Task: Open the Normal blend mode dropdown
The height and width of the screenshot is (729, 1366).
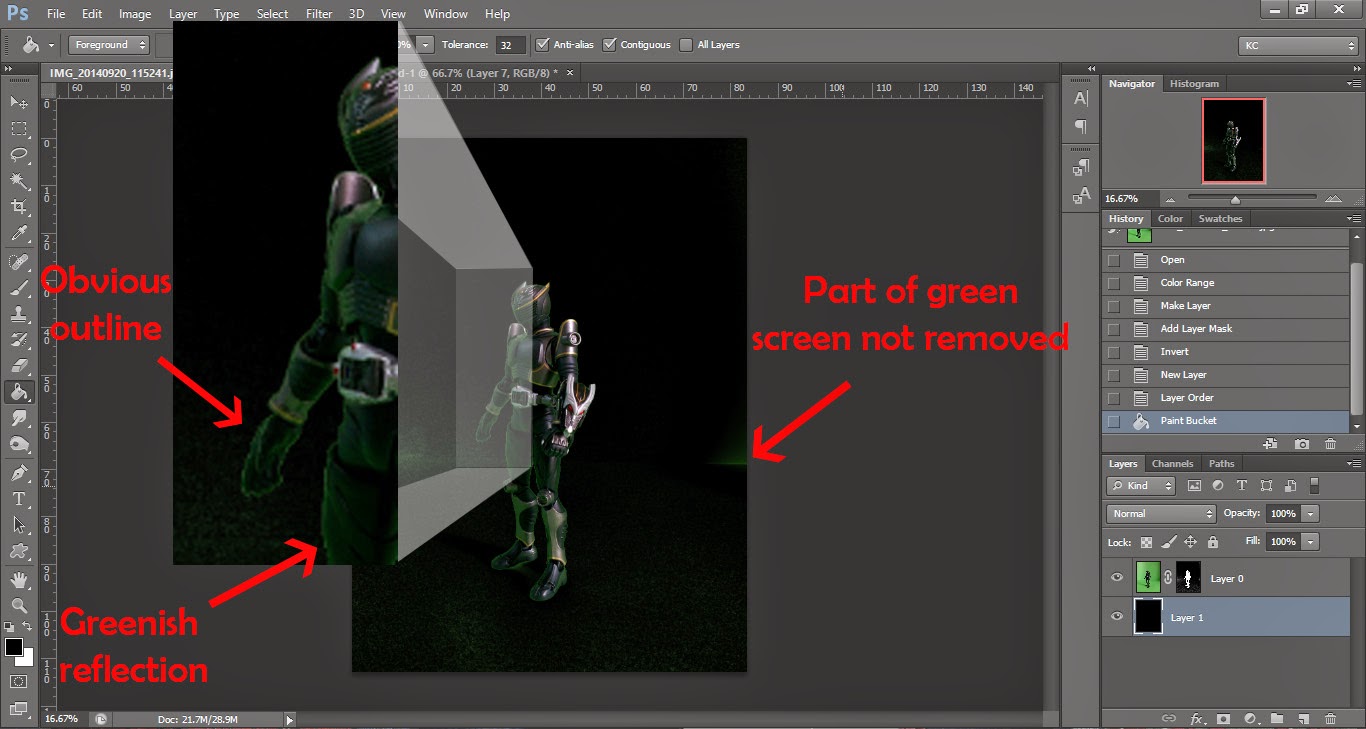Action: pos(1160,513)
